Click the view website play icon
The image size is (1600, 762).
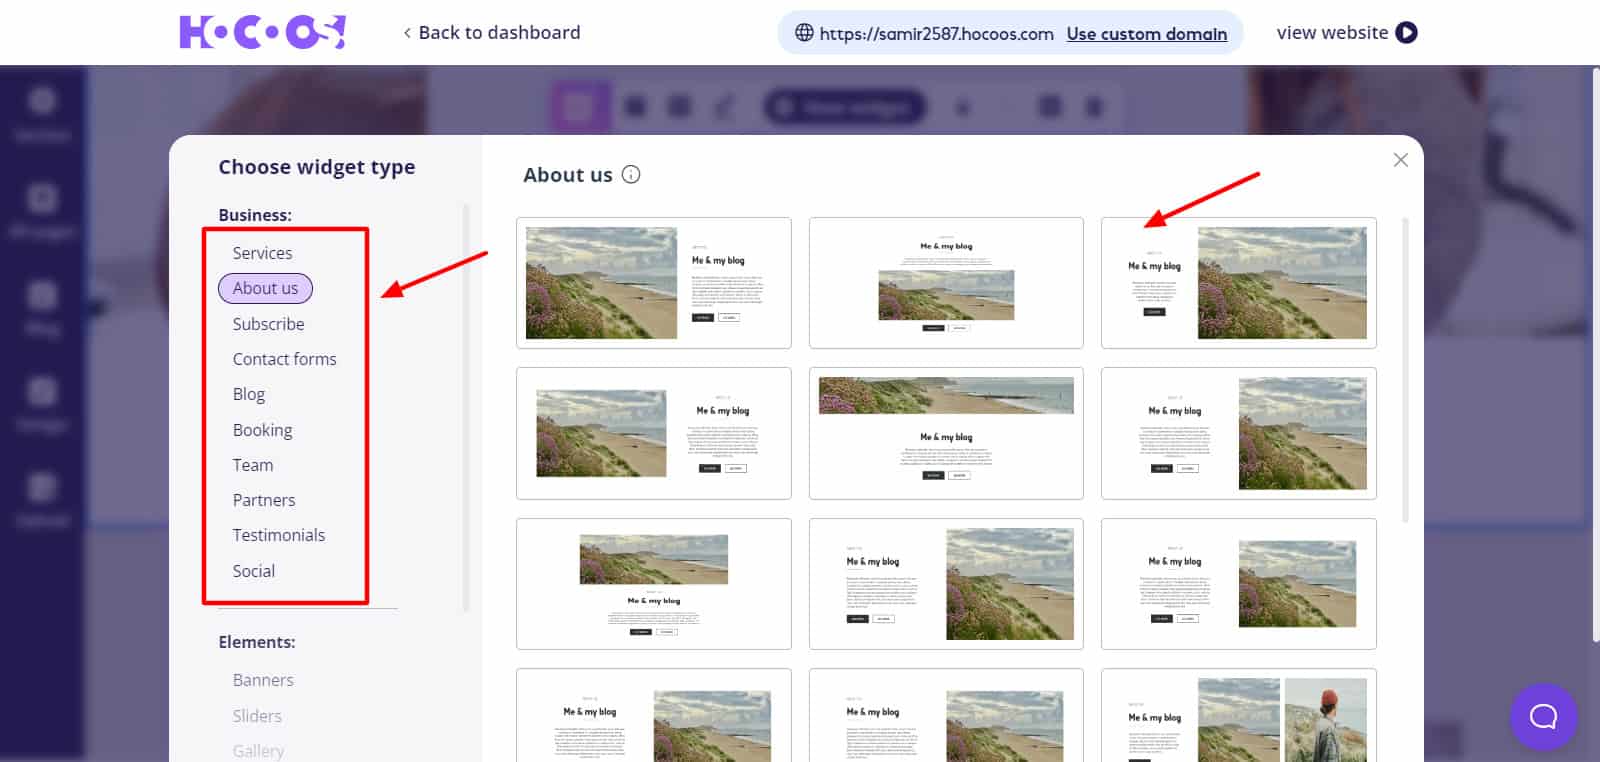coord(1406,33)
